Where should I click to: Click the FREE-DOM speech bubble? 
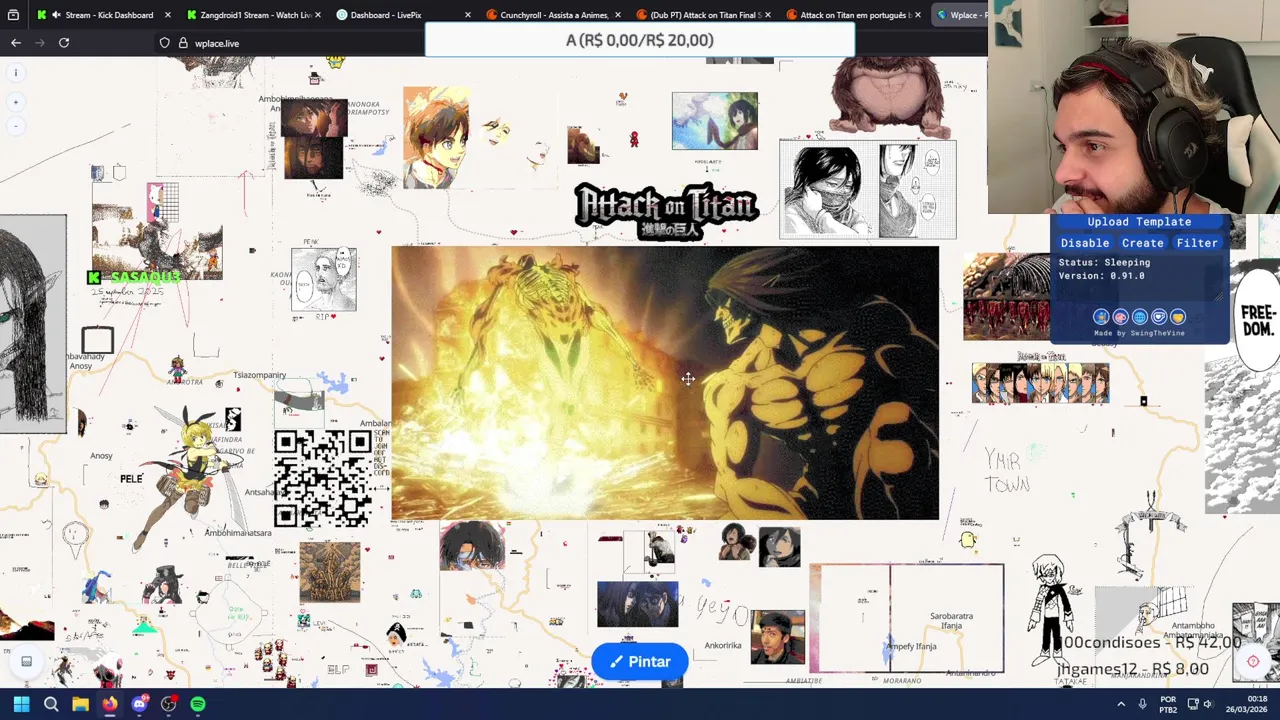[1257, 322]
